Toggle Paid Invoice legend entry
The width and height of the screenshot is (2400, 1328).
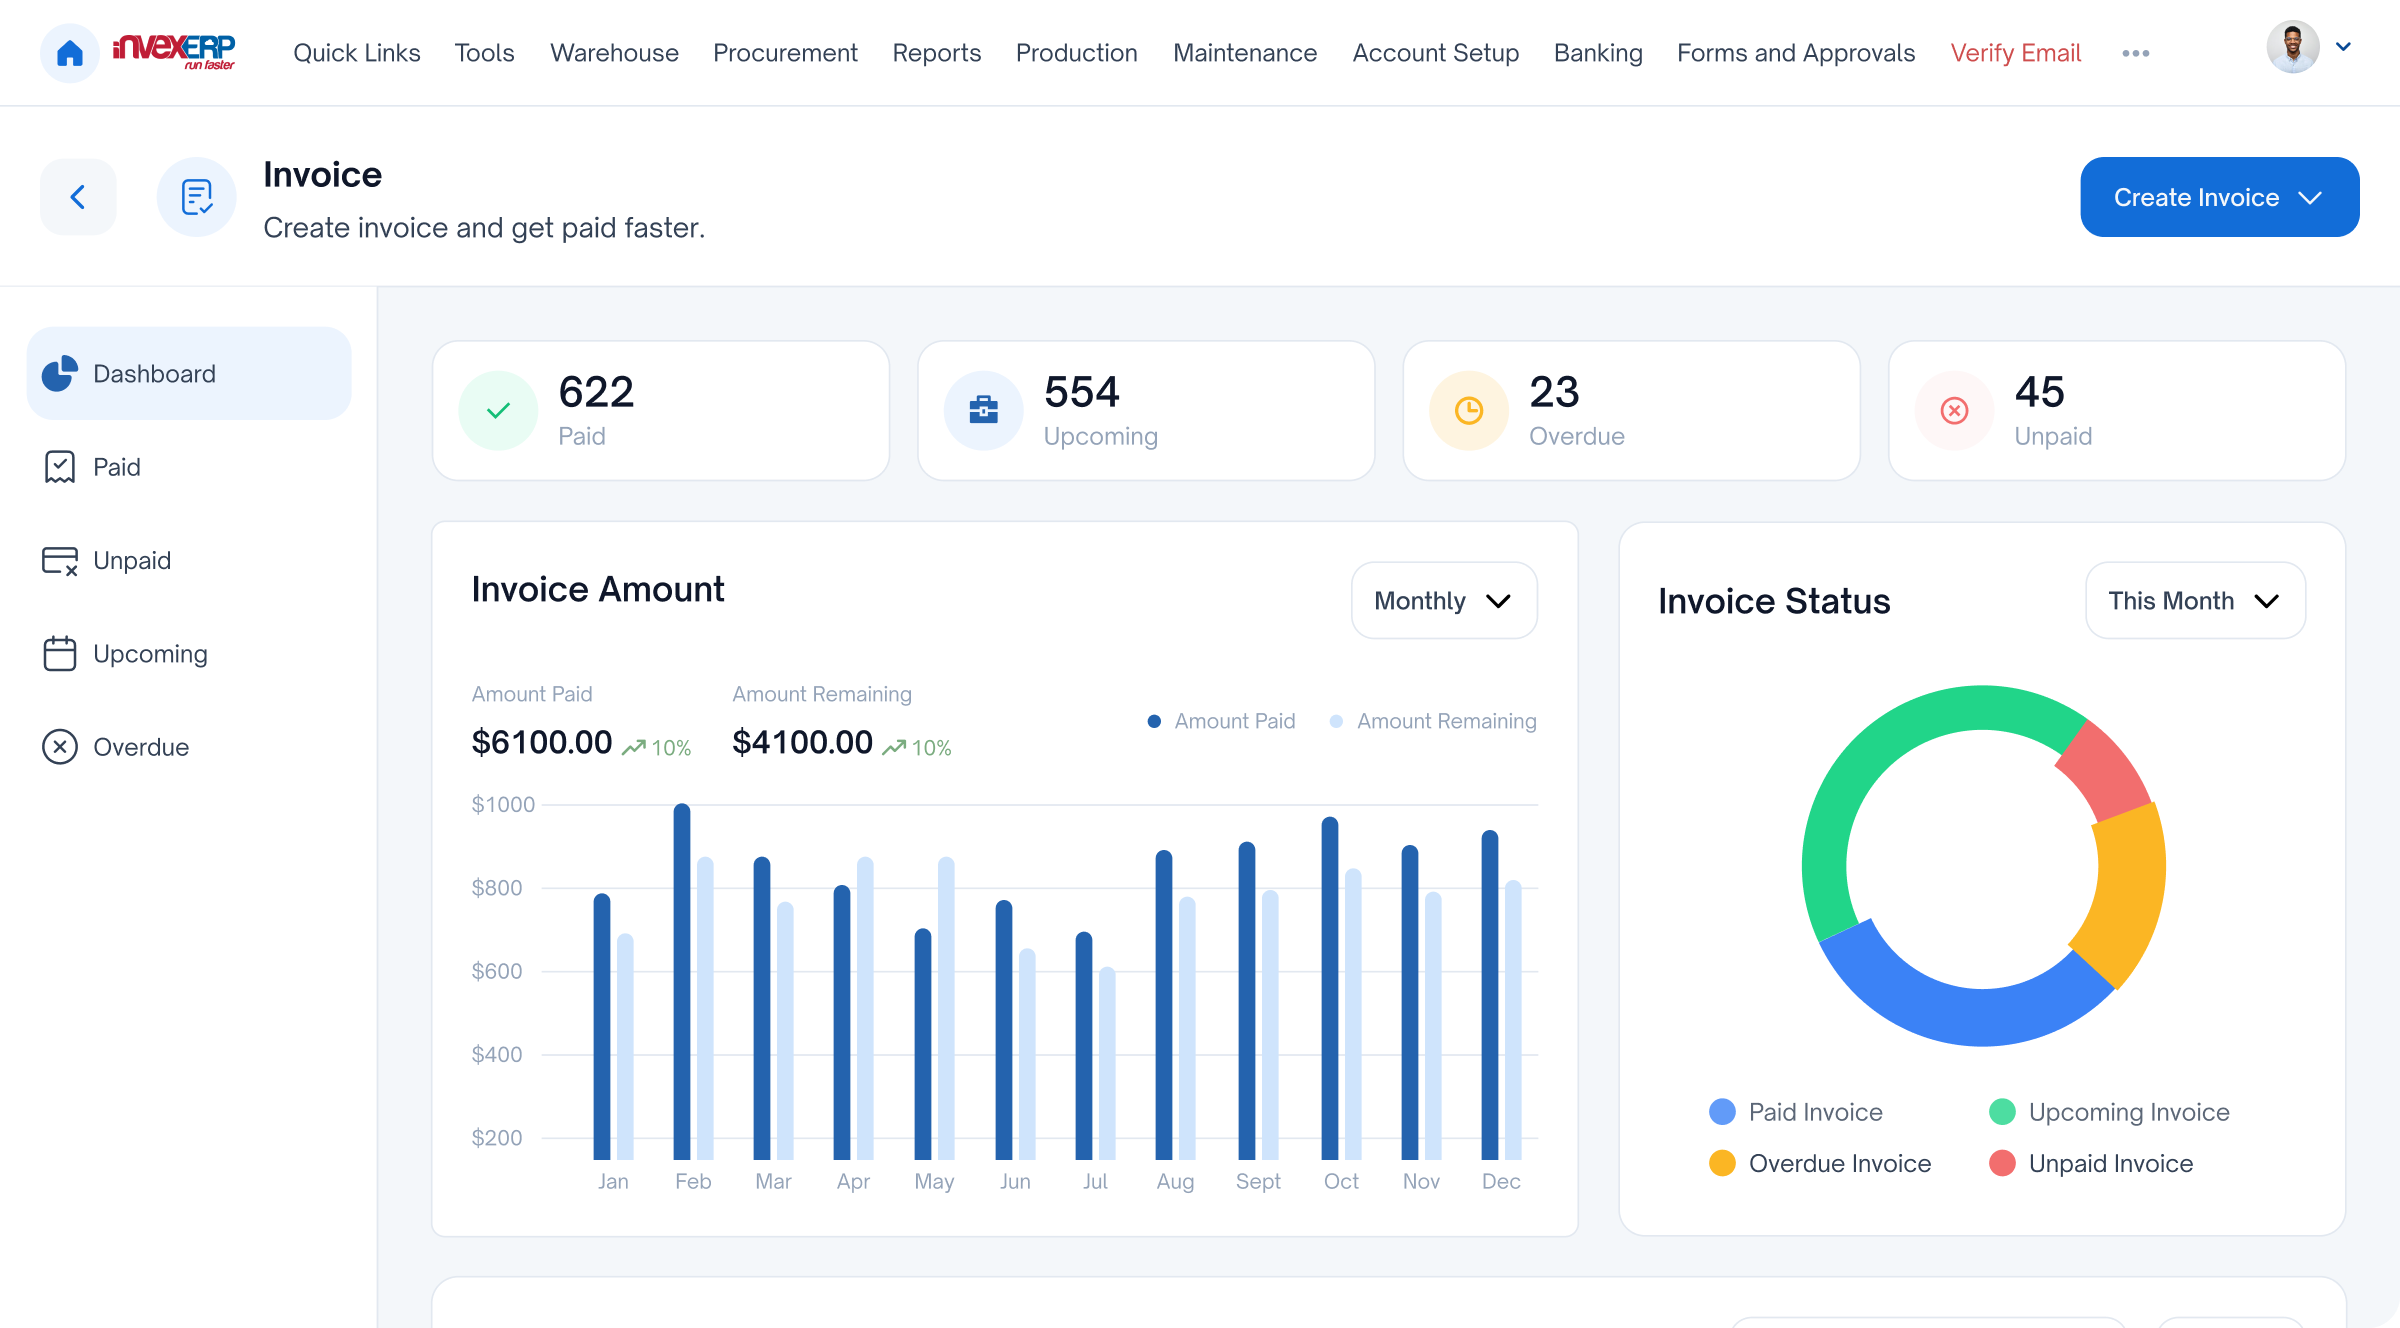(x=1796, y=1112)
